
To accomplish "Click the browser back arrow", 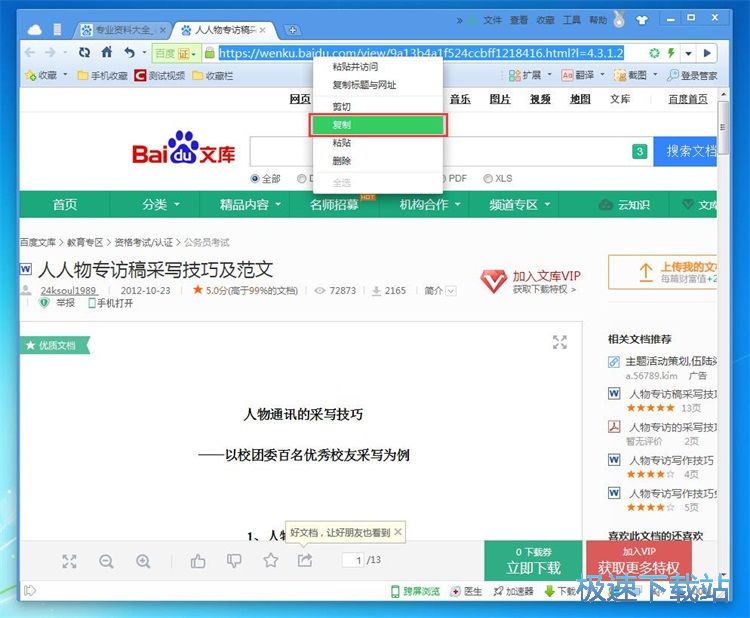I will click(30, 53).
